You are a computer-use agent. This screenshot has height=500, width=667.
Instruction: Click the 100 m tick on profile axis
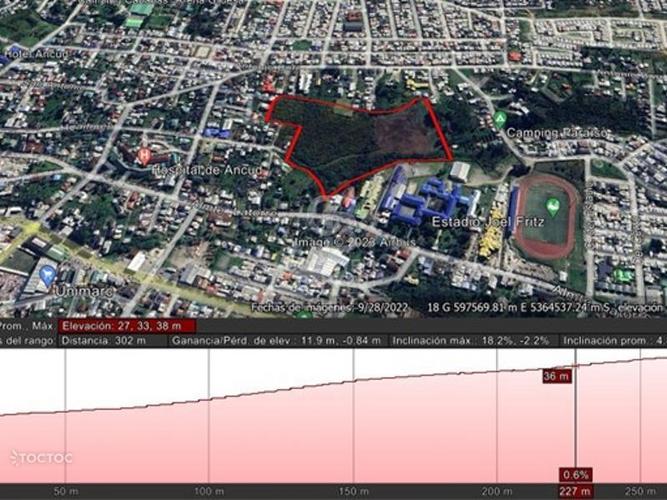pyautogui.click(x=208, y=491)
